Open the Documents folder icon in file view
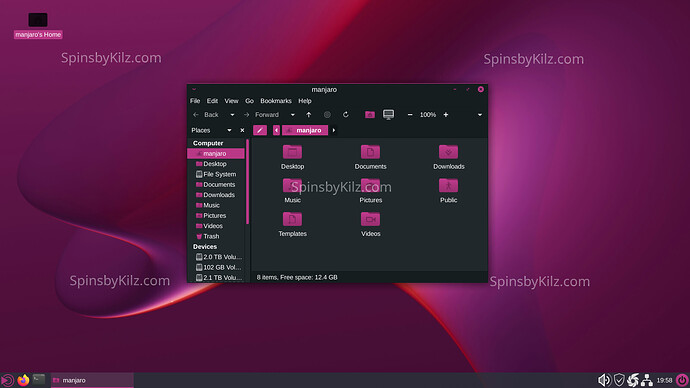 click(x=370, y=152)
